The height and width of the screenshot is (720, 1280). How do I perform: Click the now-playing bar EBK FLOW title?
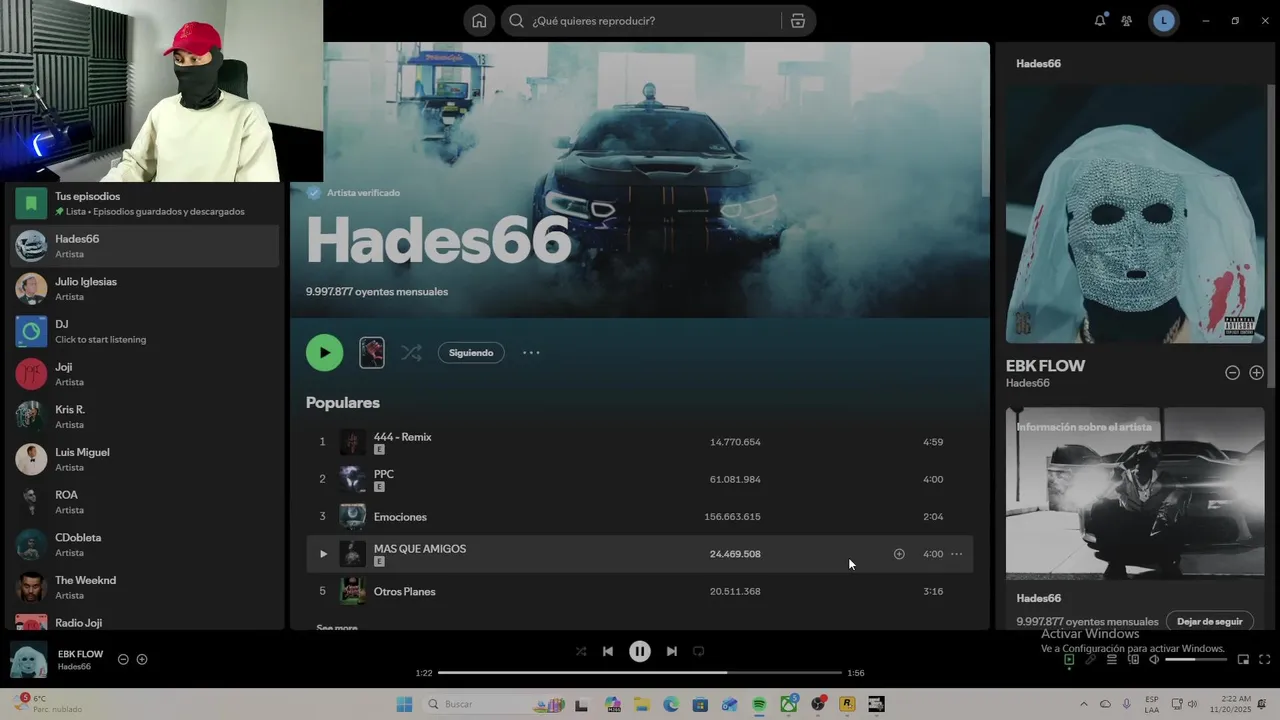click(x=81, y=654)
